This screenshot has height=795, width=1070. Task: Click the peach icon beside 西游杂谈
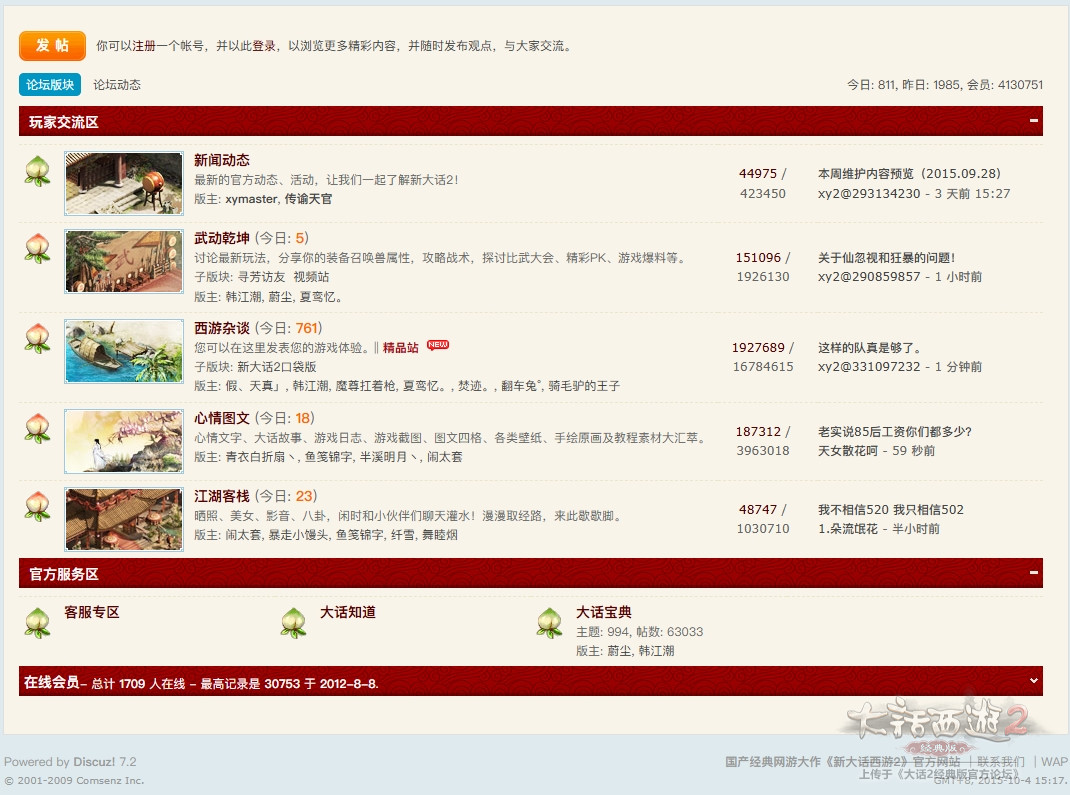point(37,338)
